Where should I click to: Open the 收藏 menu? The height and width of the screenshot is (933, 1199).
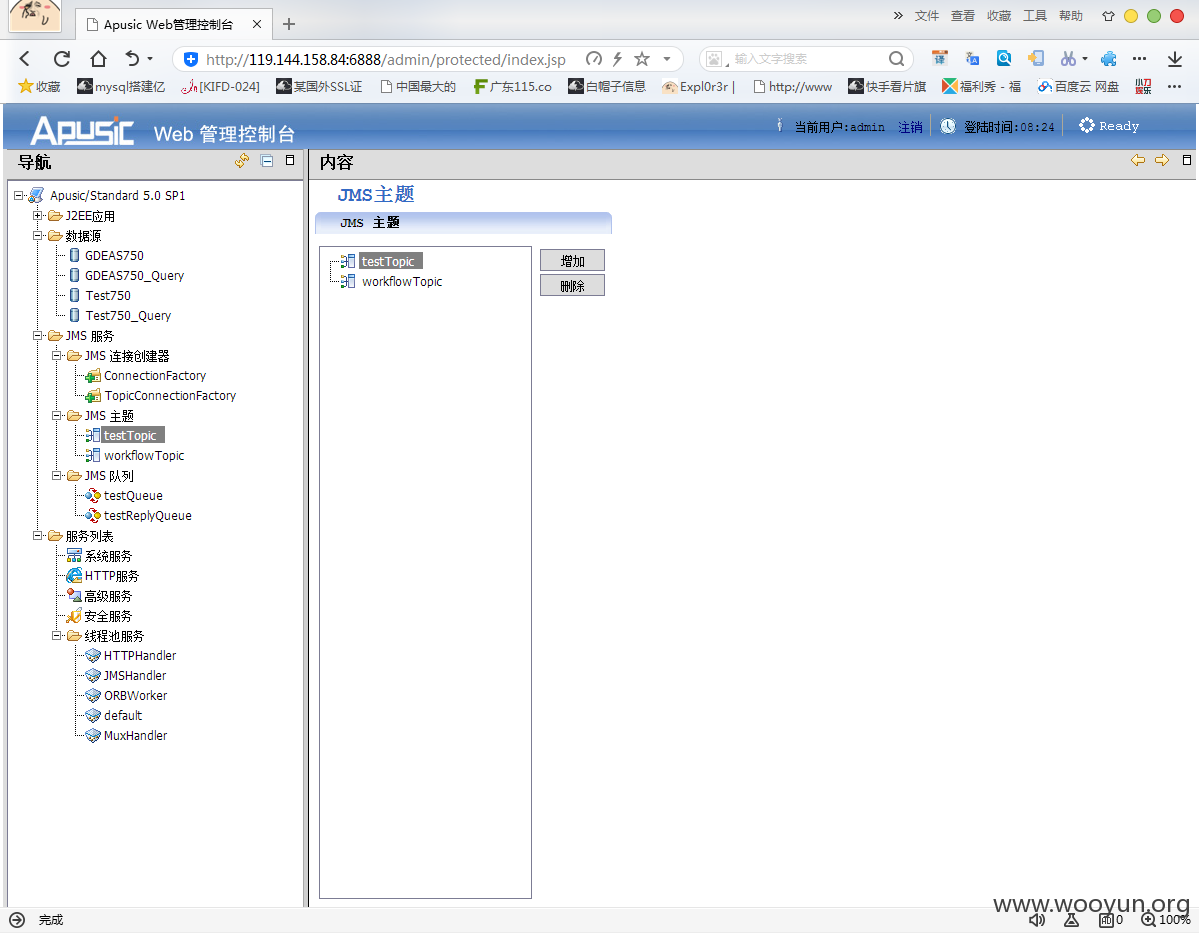click(999, 15)
